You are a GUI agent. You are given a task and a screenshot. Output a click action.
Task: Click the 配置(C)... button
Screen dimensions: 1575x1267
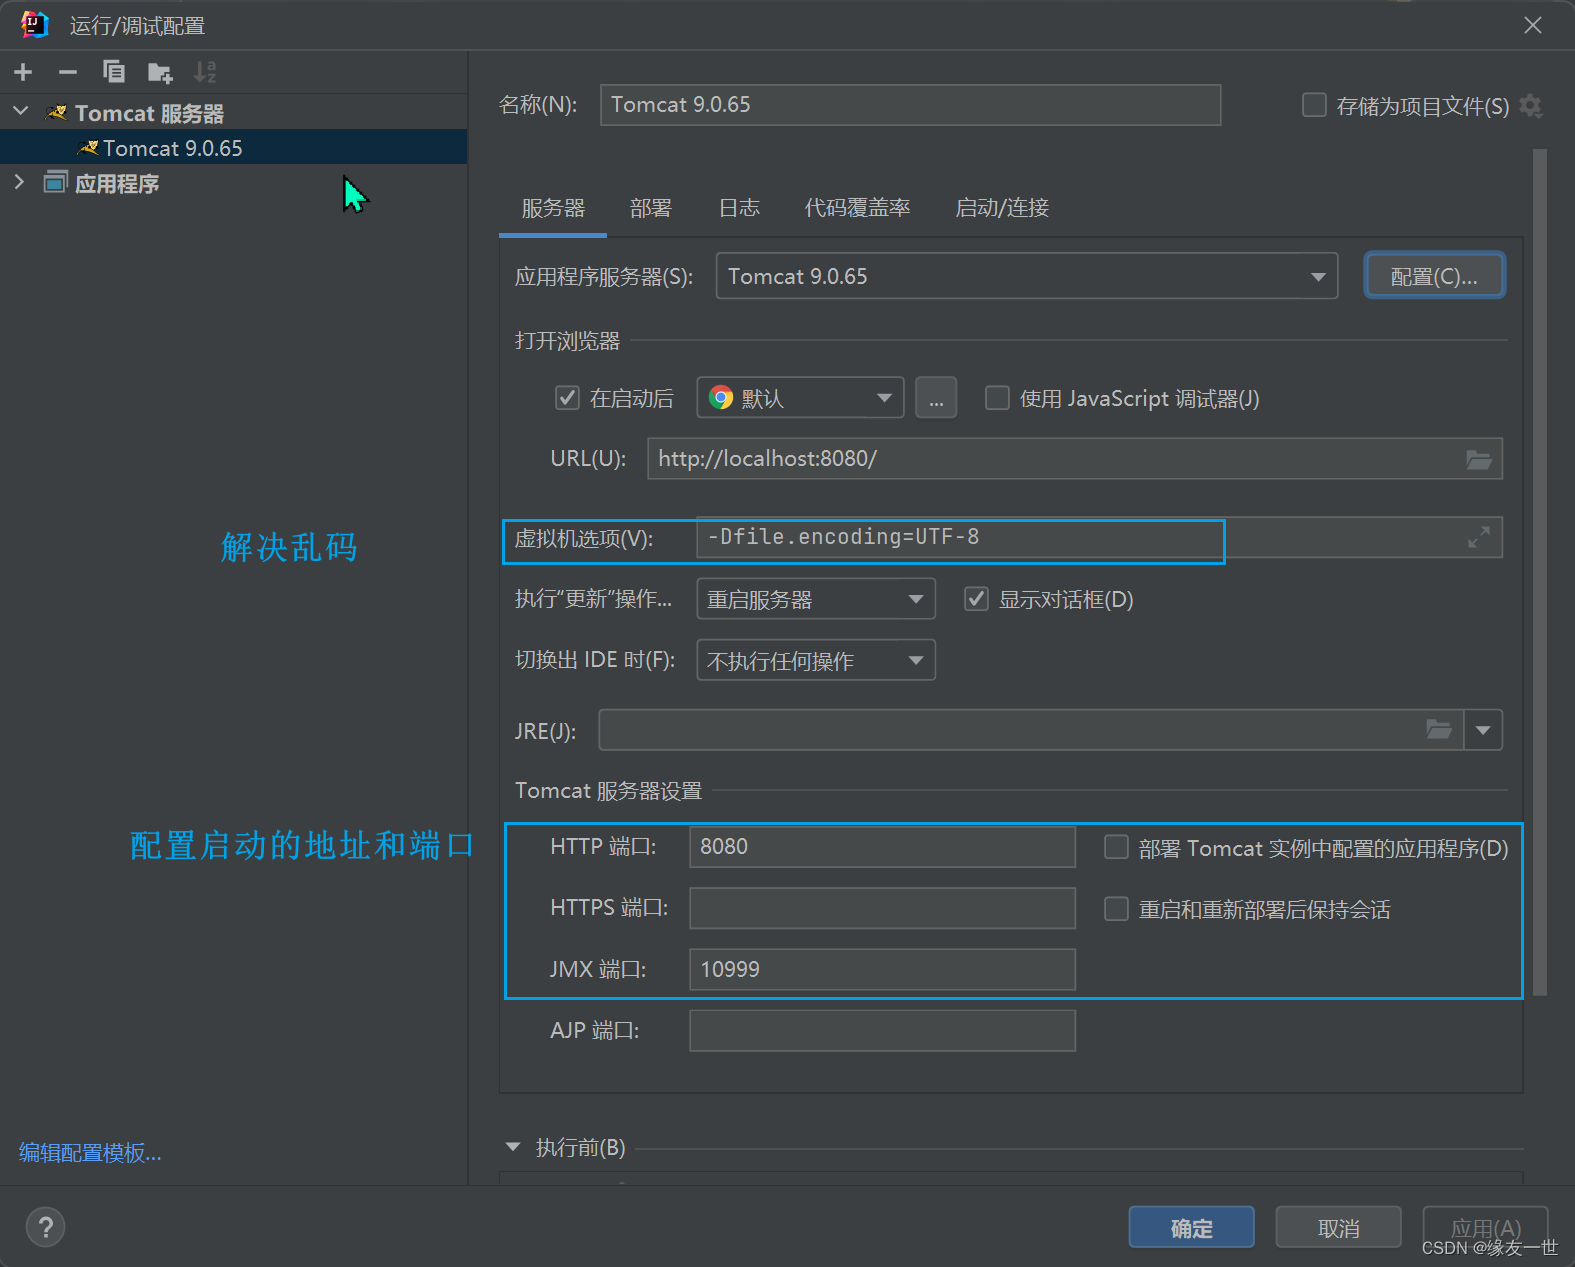(1434, 276)
